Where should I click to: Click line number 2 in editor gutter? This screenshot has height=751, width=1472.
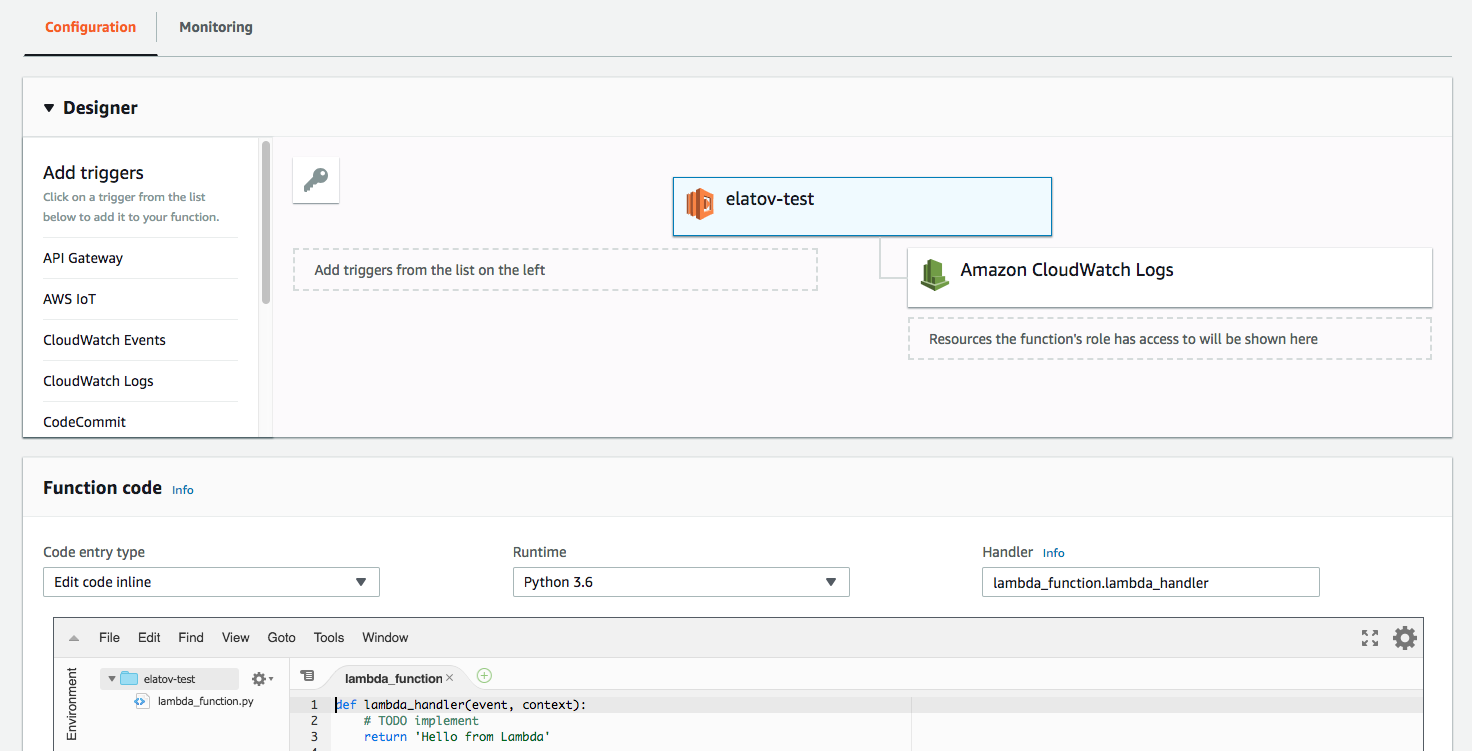[314, 721]
